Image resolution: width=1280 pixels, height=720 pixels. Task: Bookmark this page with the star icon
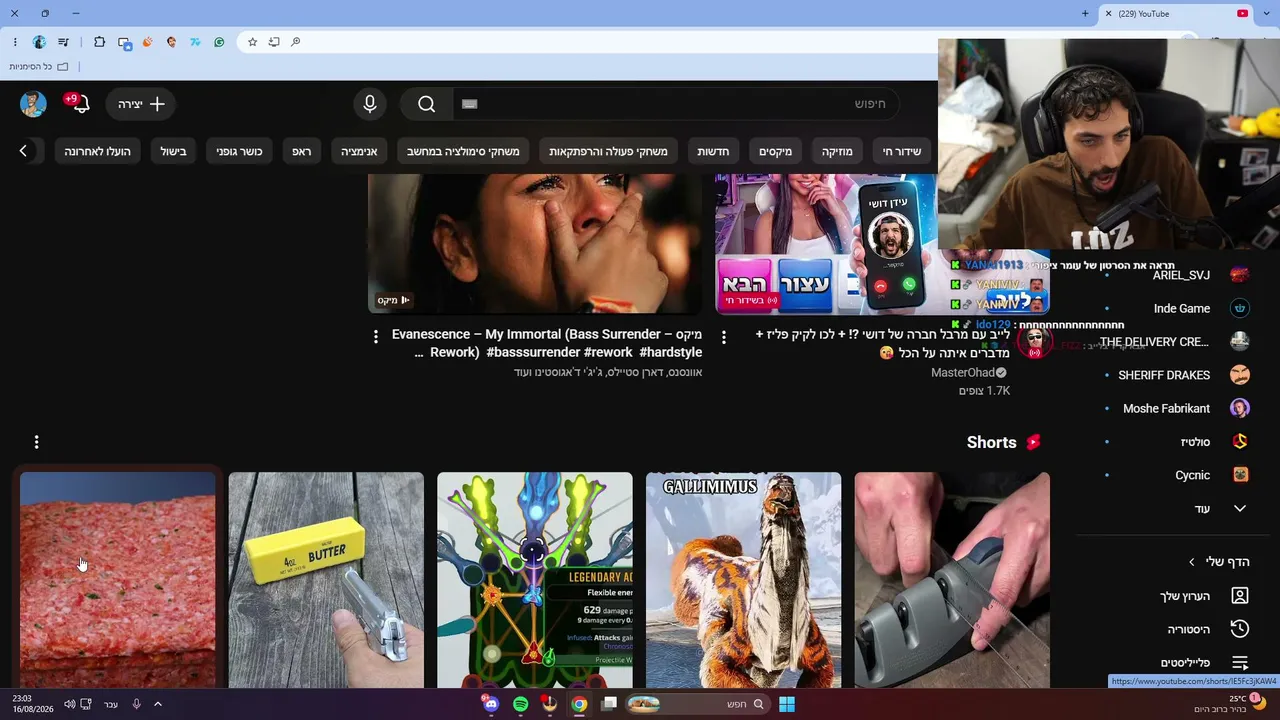tap(252, 42)
